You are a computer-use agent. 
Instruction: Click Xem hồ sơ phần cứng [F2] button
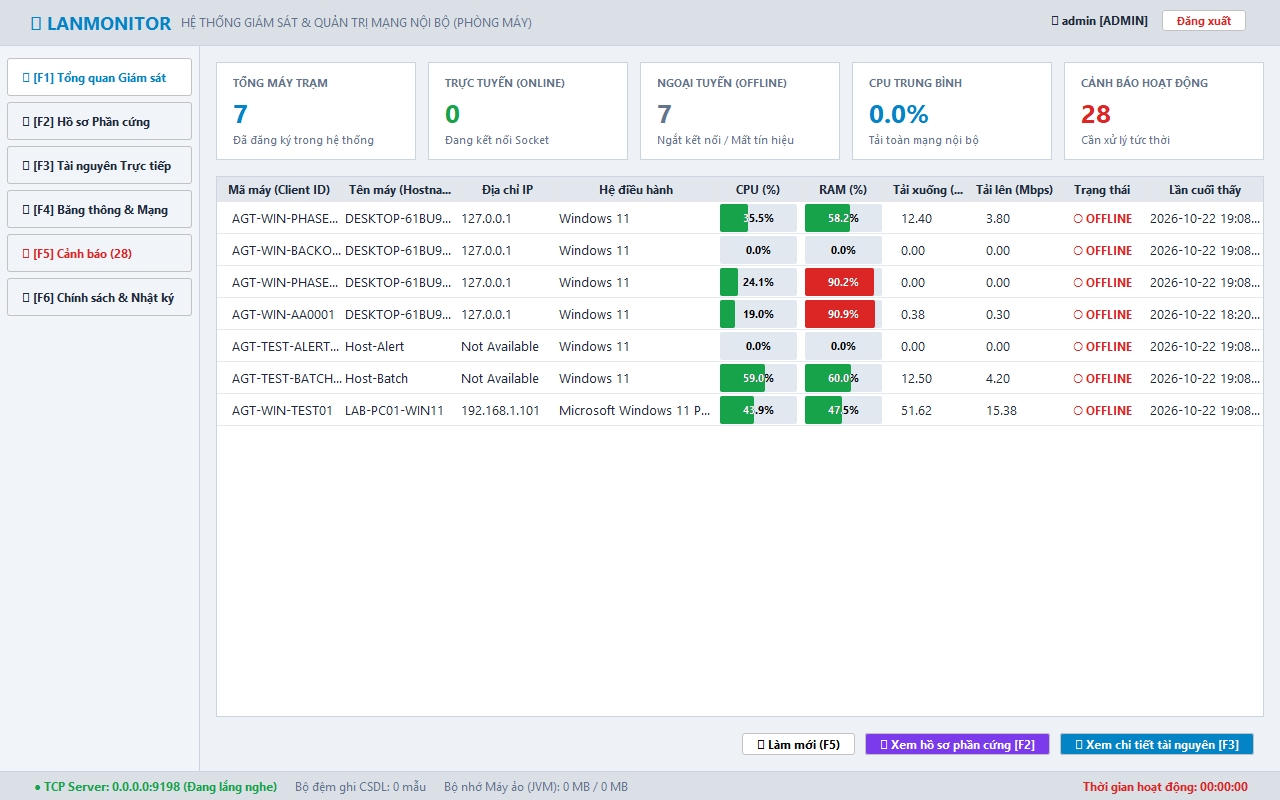[957, 744]
